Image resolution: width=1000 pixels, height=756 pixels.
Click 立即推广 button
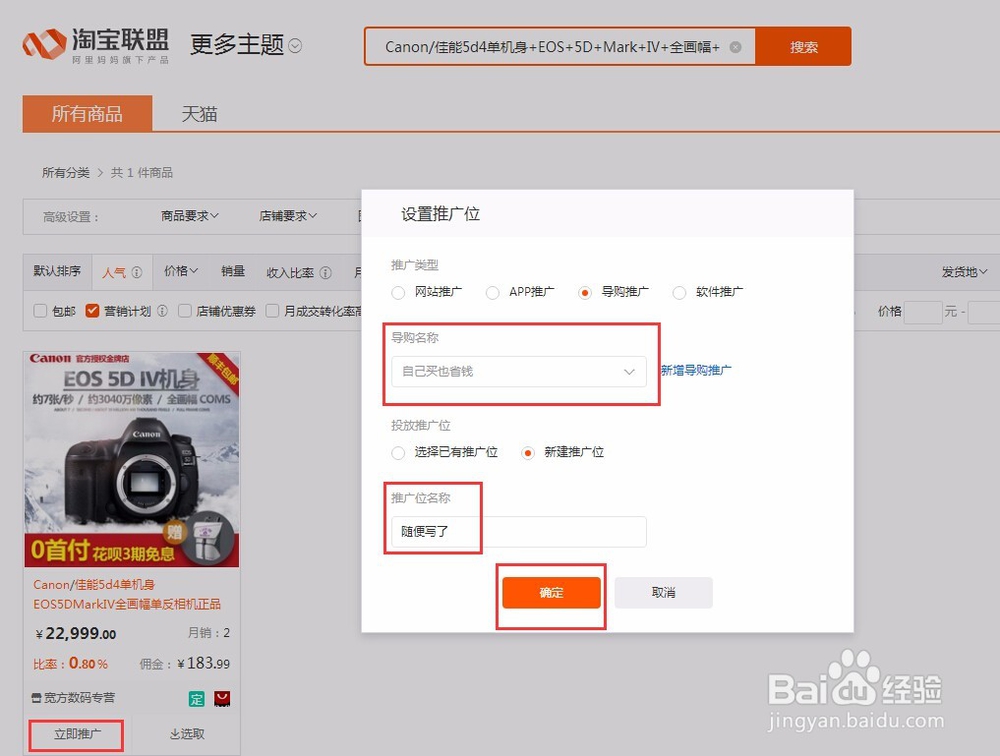point(77,734)
